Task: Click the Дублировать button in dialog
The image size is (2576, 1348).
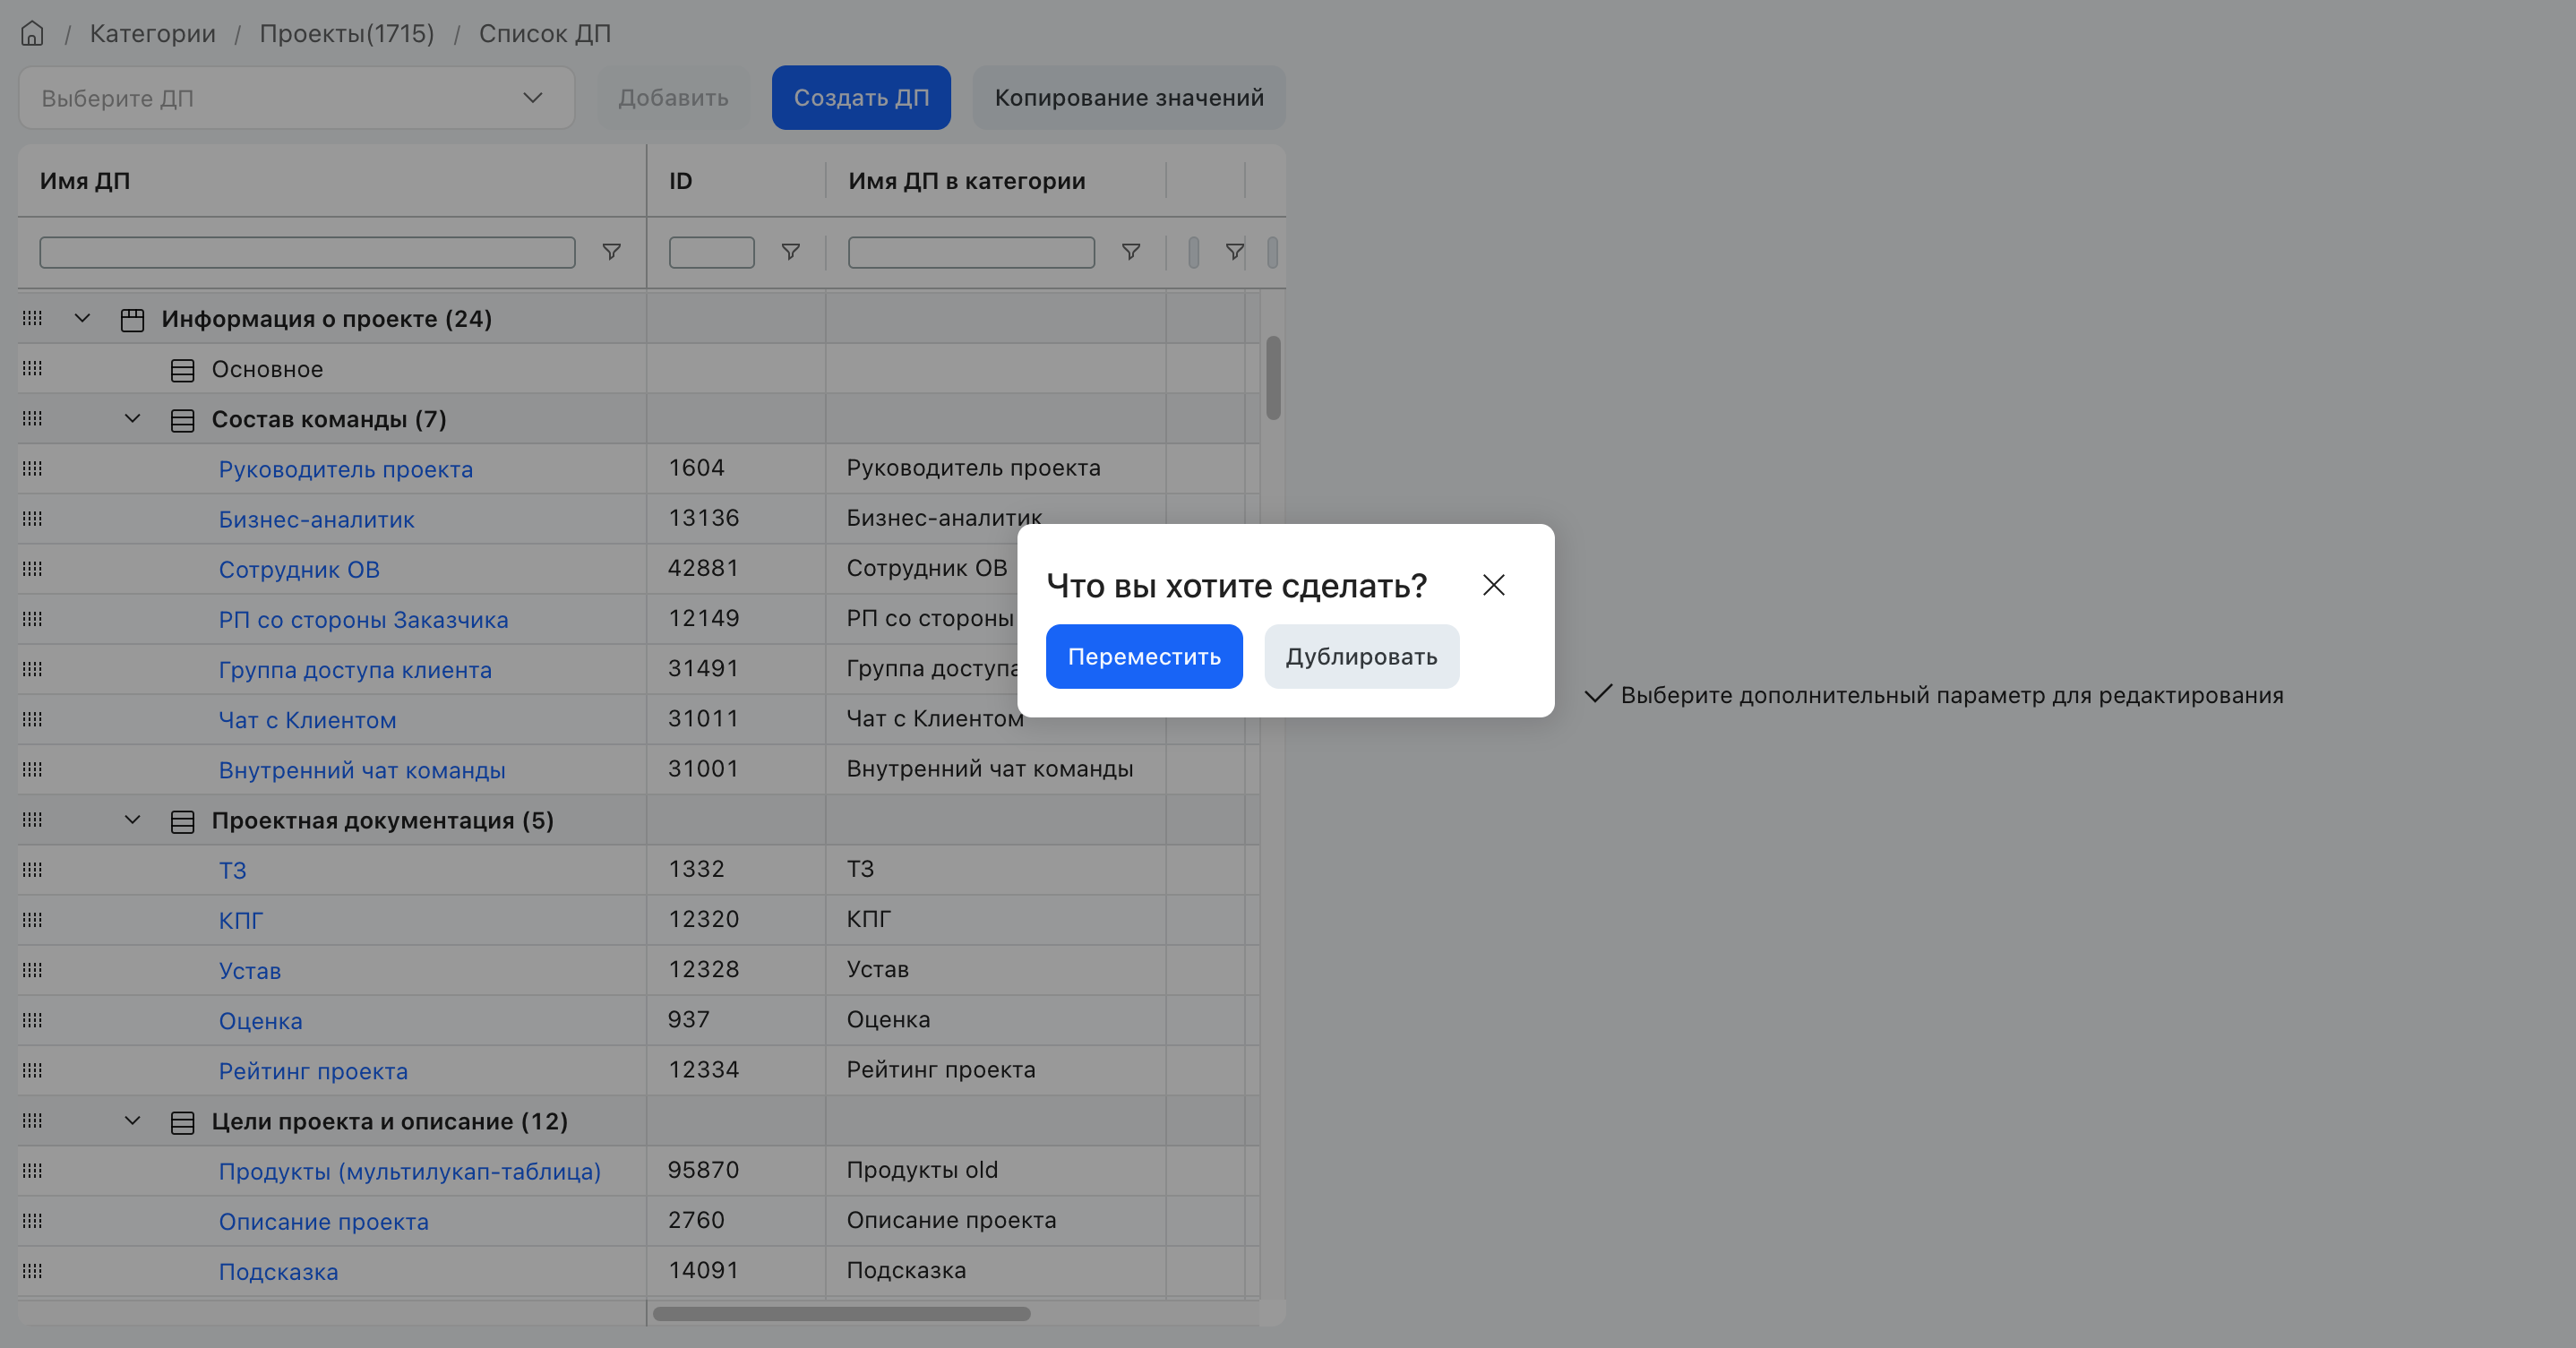Action: point(1361,656)
